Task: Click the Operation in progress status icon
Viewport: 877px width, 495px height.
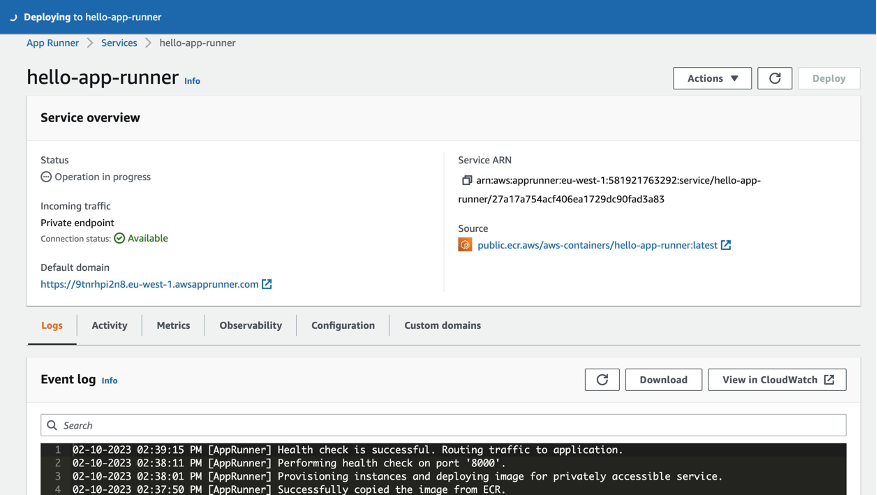Action: pos(46,177)
